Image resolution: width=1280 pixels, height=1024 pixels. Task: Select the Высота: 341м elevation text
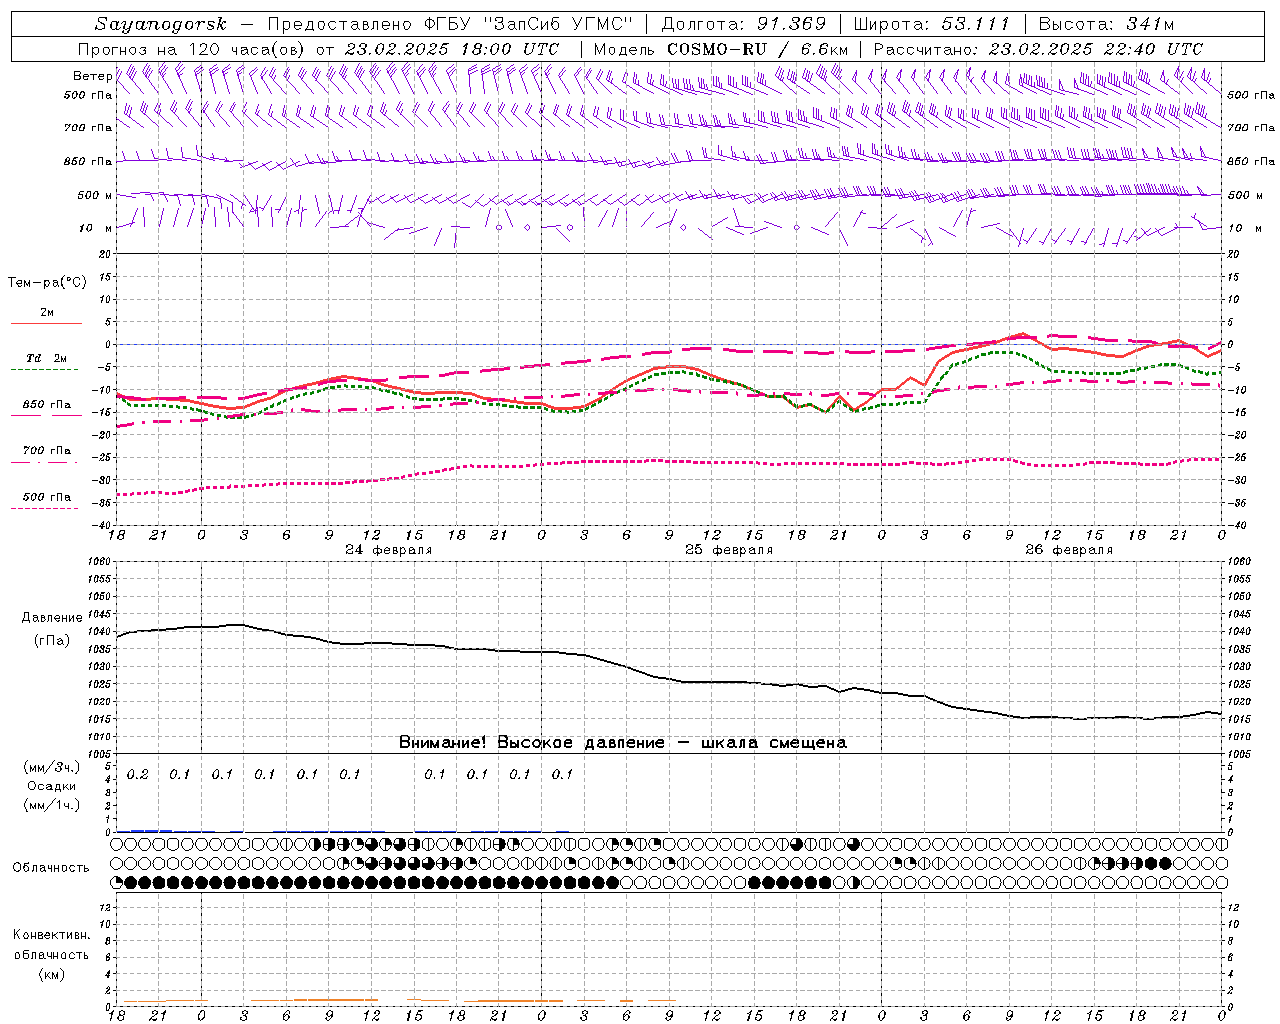[x=1106, y=24]
